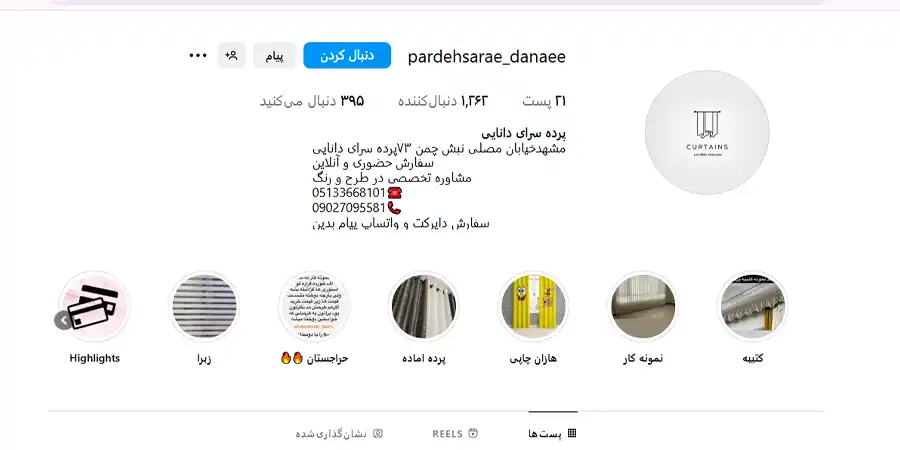This screenshot has height=450, width=900.
Task: Open the نشان‌گذاری‌شده tagged tab
Action: 339,434
